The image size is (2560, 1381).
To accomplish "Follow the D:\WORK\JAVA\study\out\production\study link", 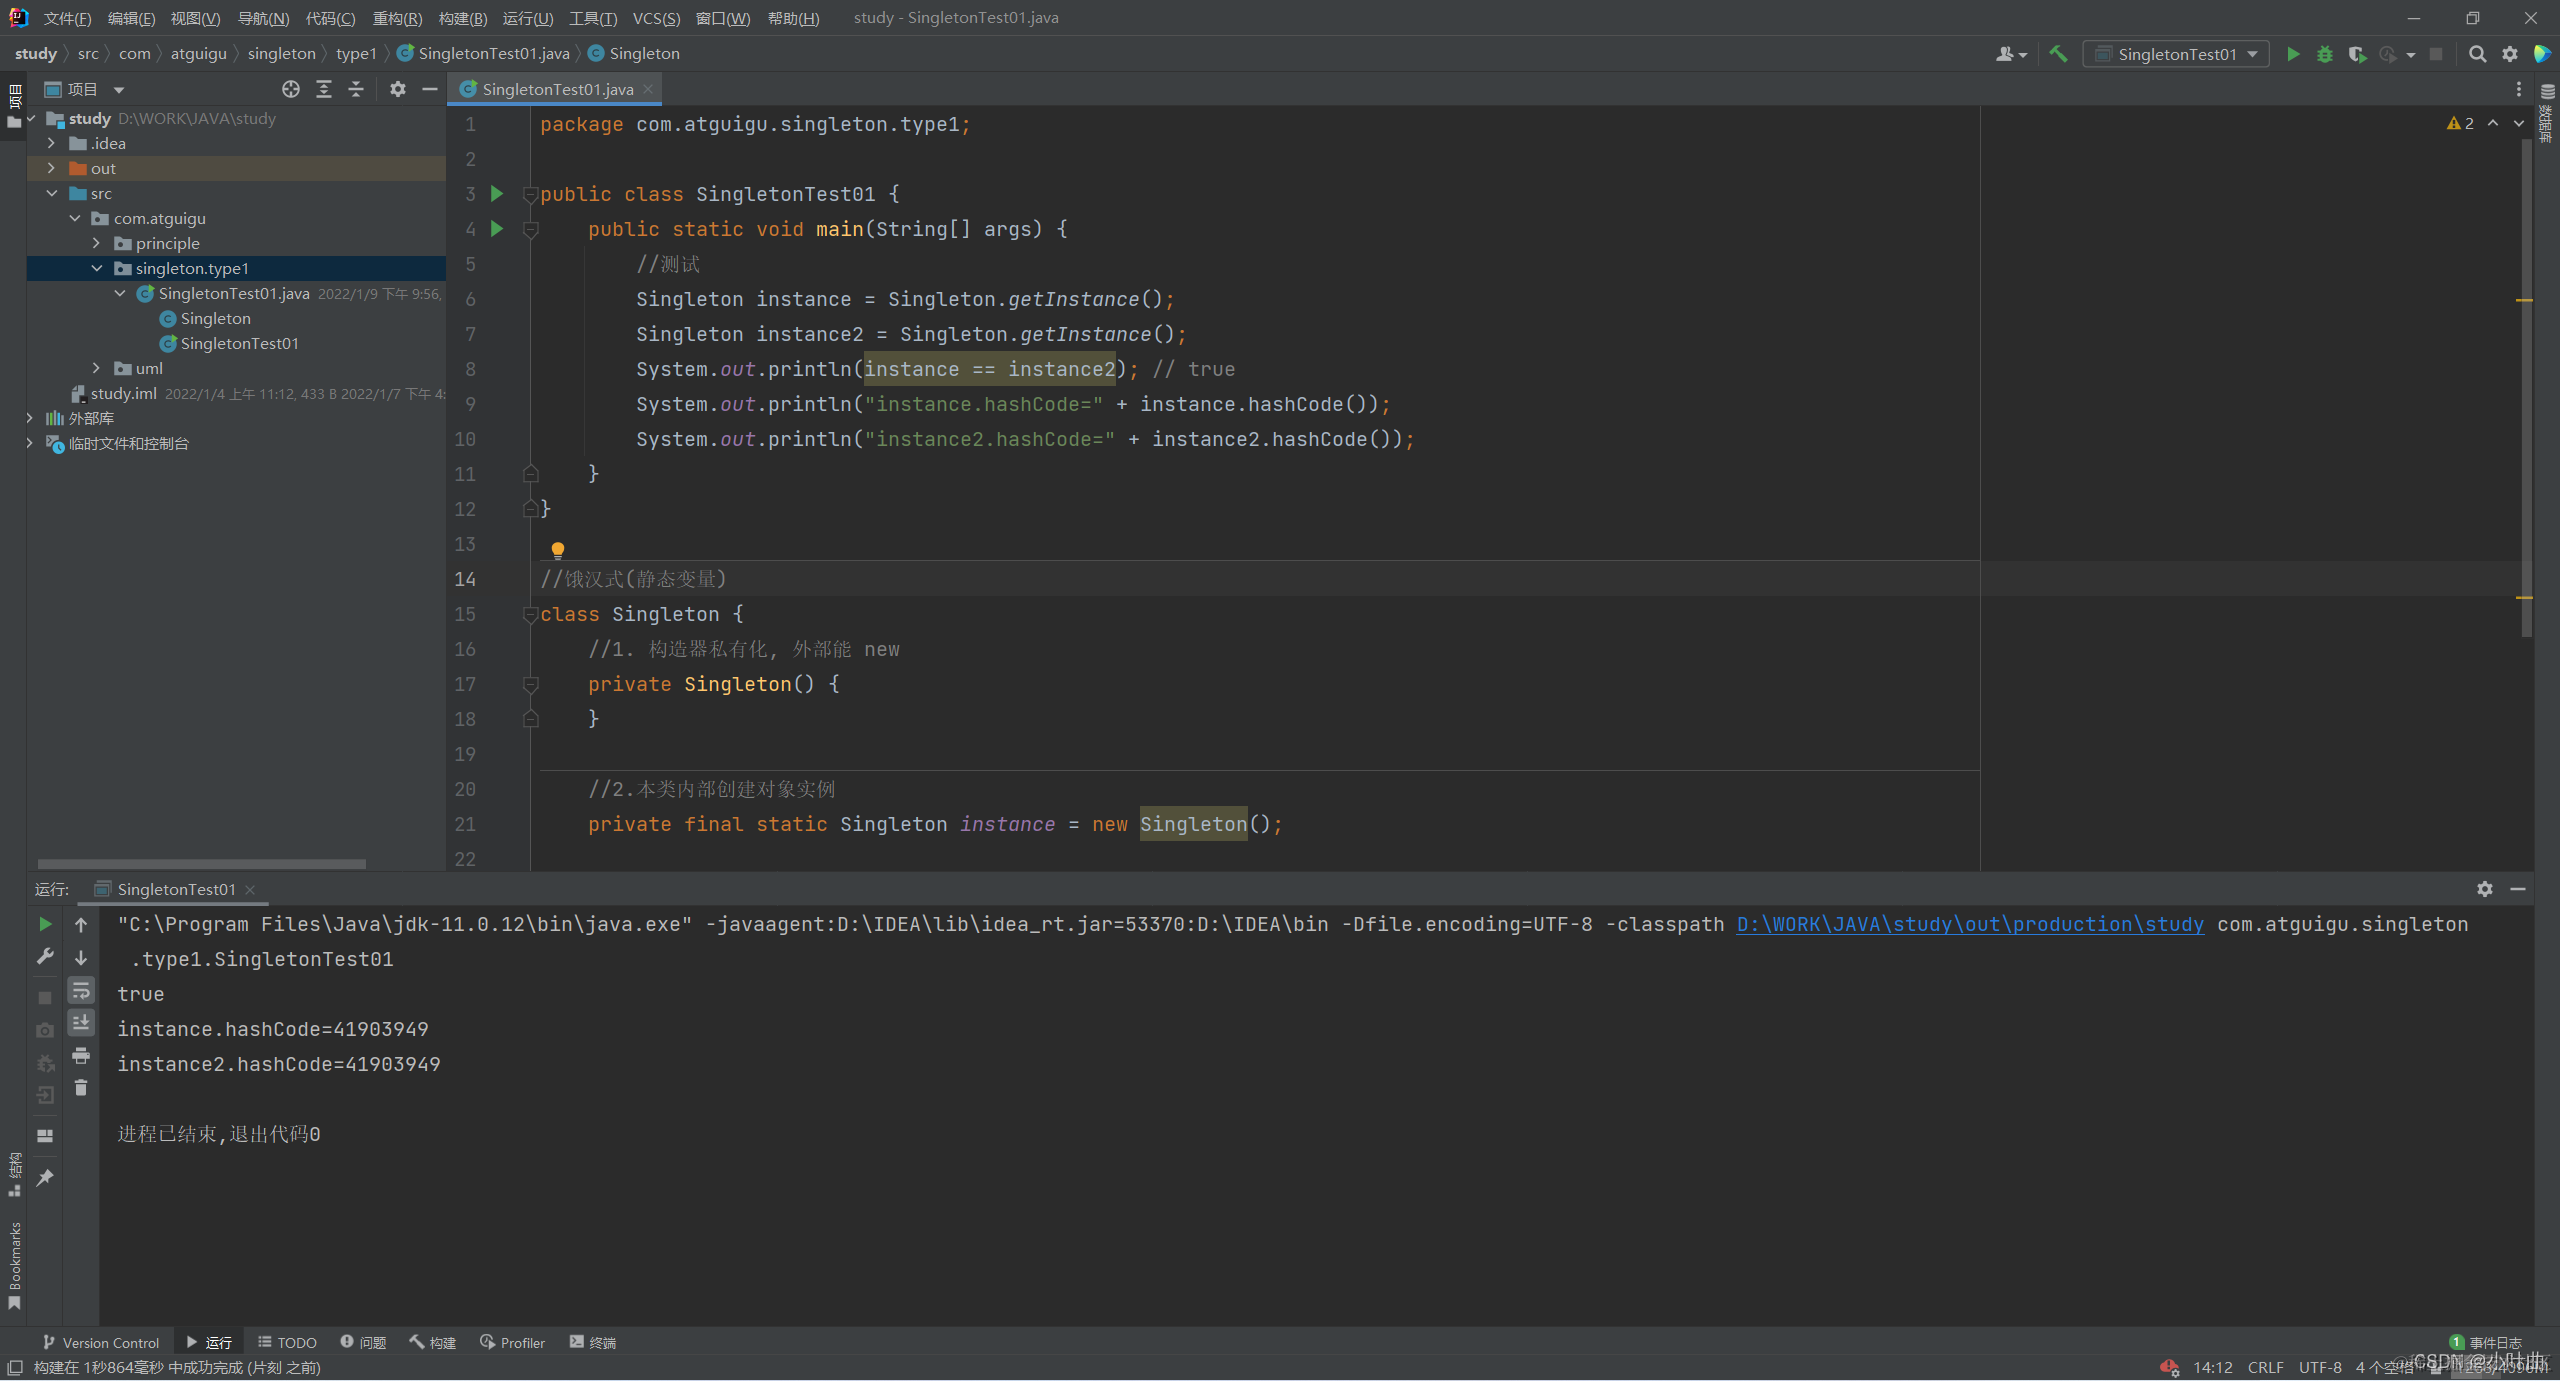I will 1970,924.
